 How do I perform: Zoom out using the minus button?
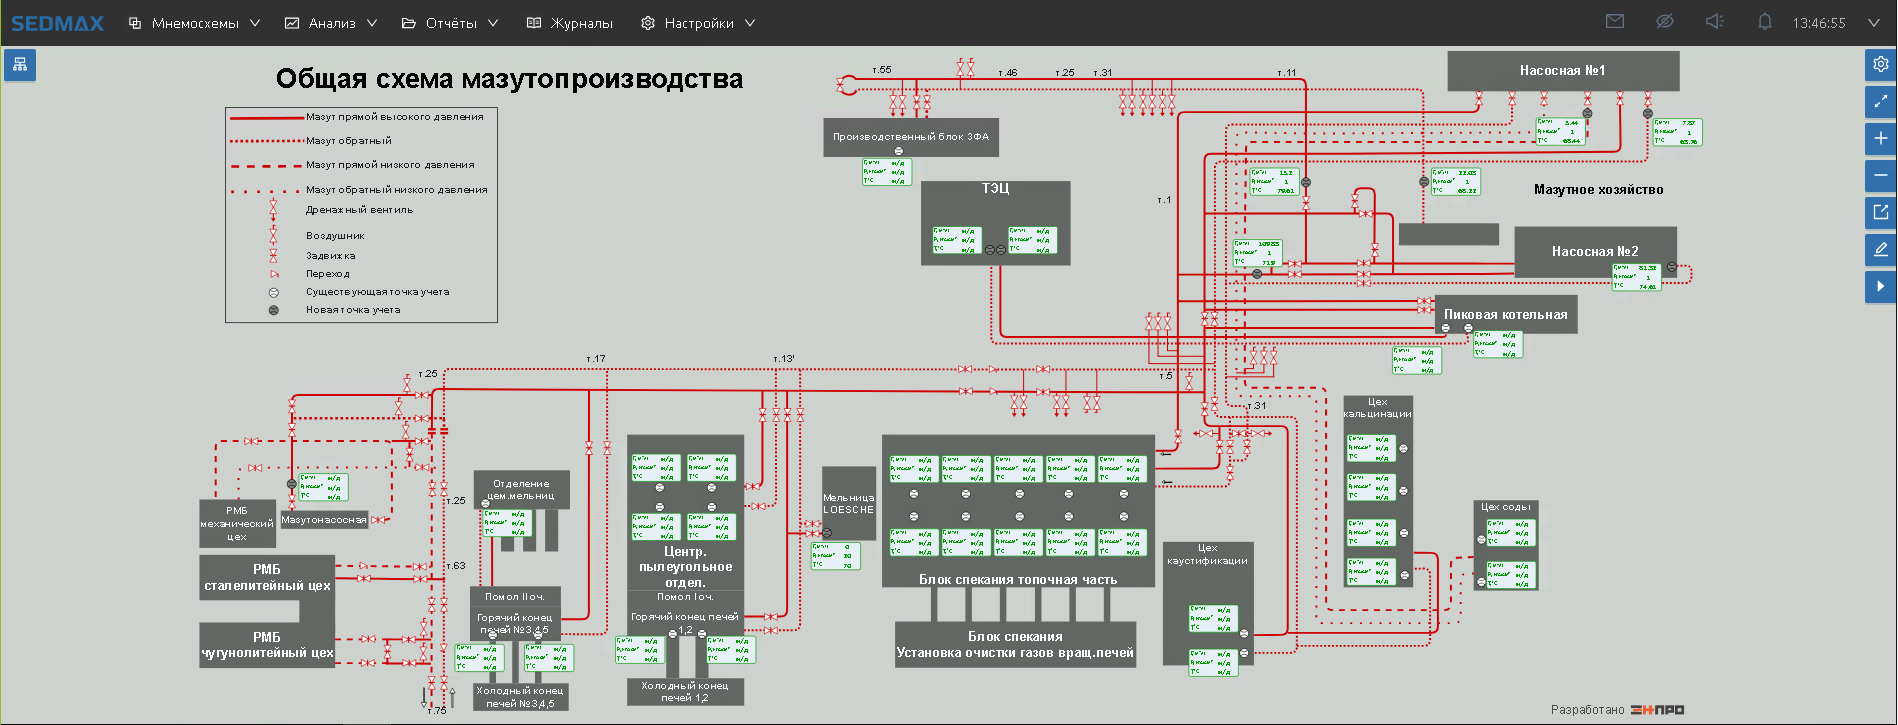[x=1880, y=175]
